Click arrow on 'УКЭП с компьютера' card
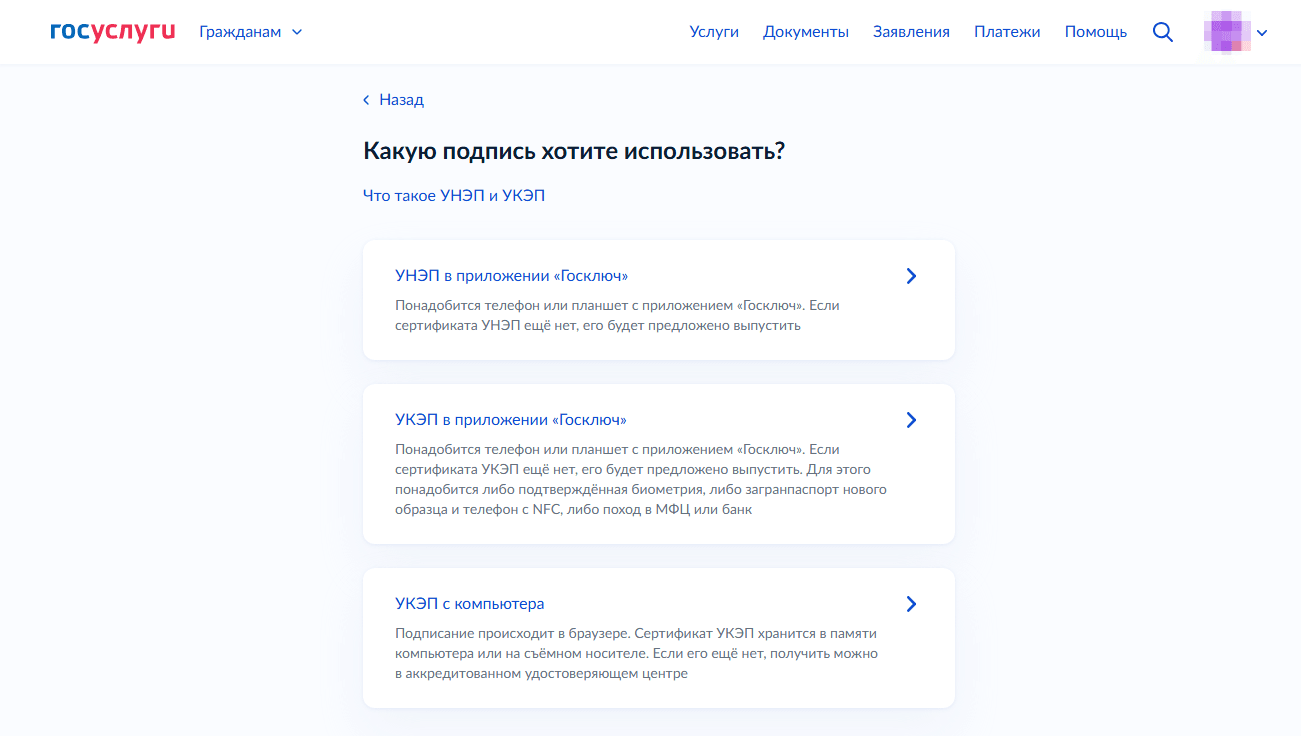This screenshot has height=736, width=1301. pyautogui.click(x=911, y=604)
